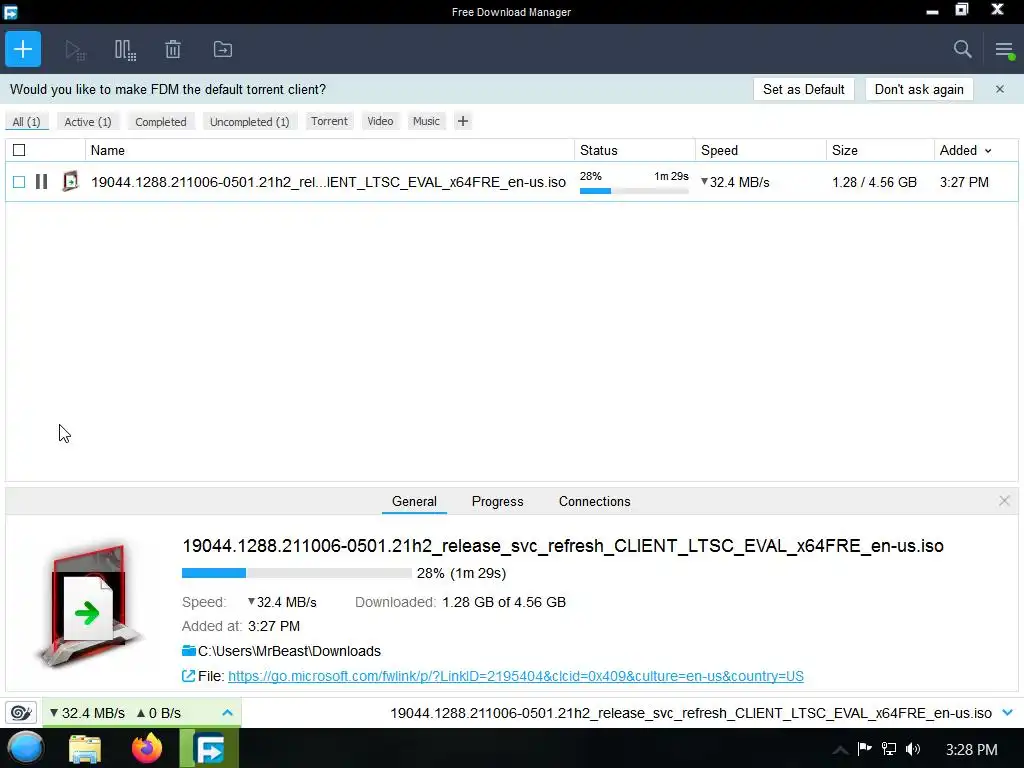Select the Video filter tab
The image size is (1024, 768).
[x=380, y=121]
